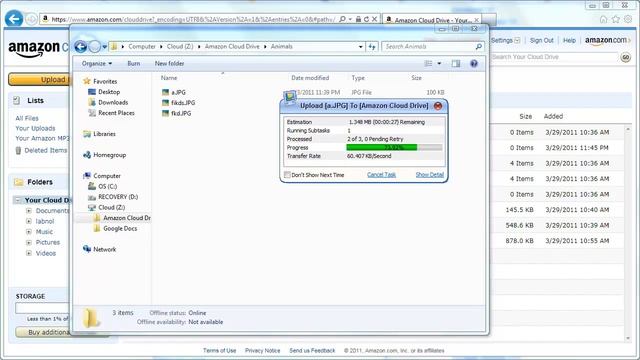Click browser back arrow button
The width and height of the screenshot is (640, 360).
[x=14, y=19]
